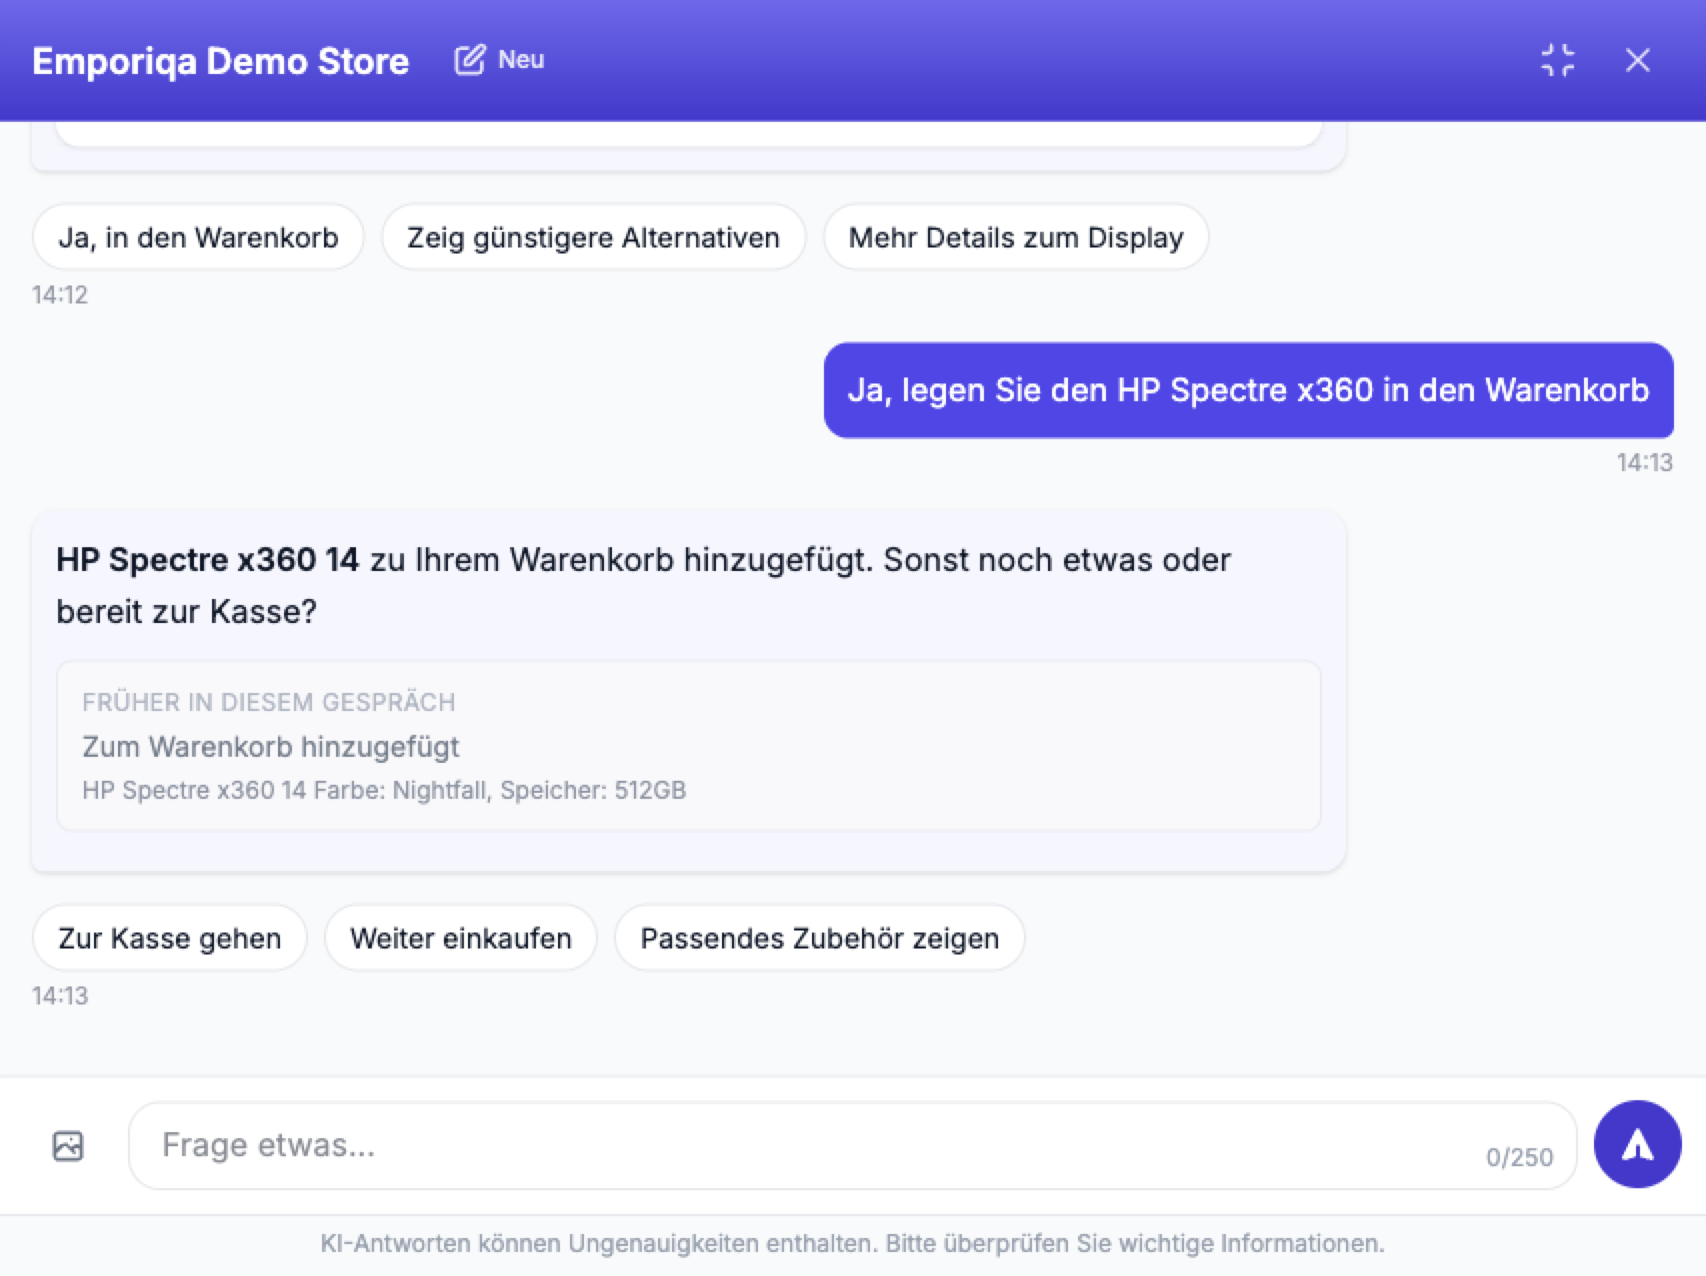Start a new chat with Neu
The image size is (1706, 1276).
(x=500, y=60)
